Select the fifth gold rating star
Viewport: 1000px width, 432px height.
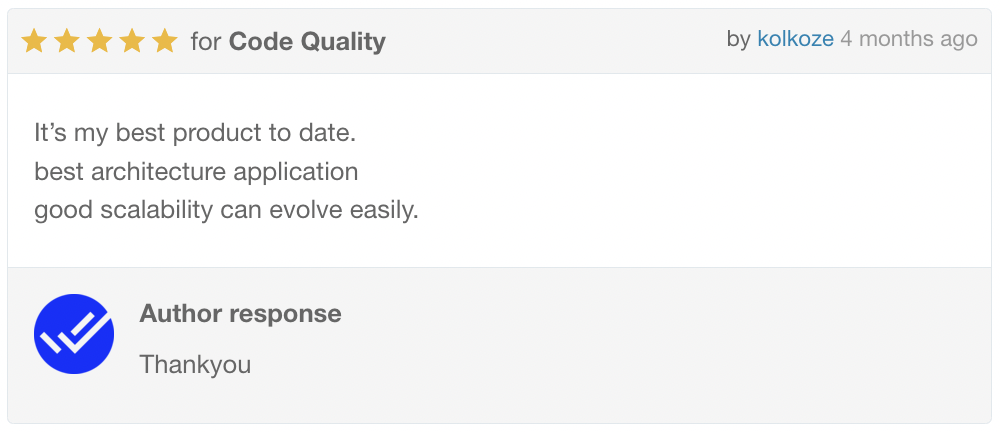click(165, 41)
